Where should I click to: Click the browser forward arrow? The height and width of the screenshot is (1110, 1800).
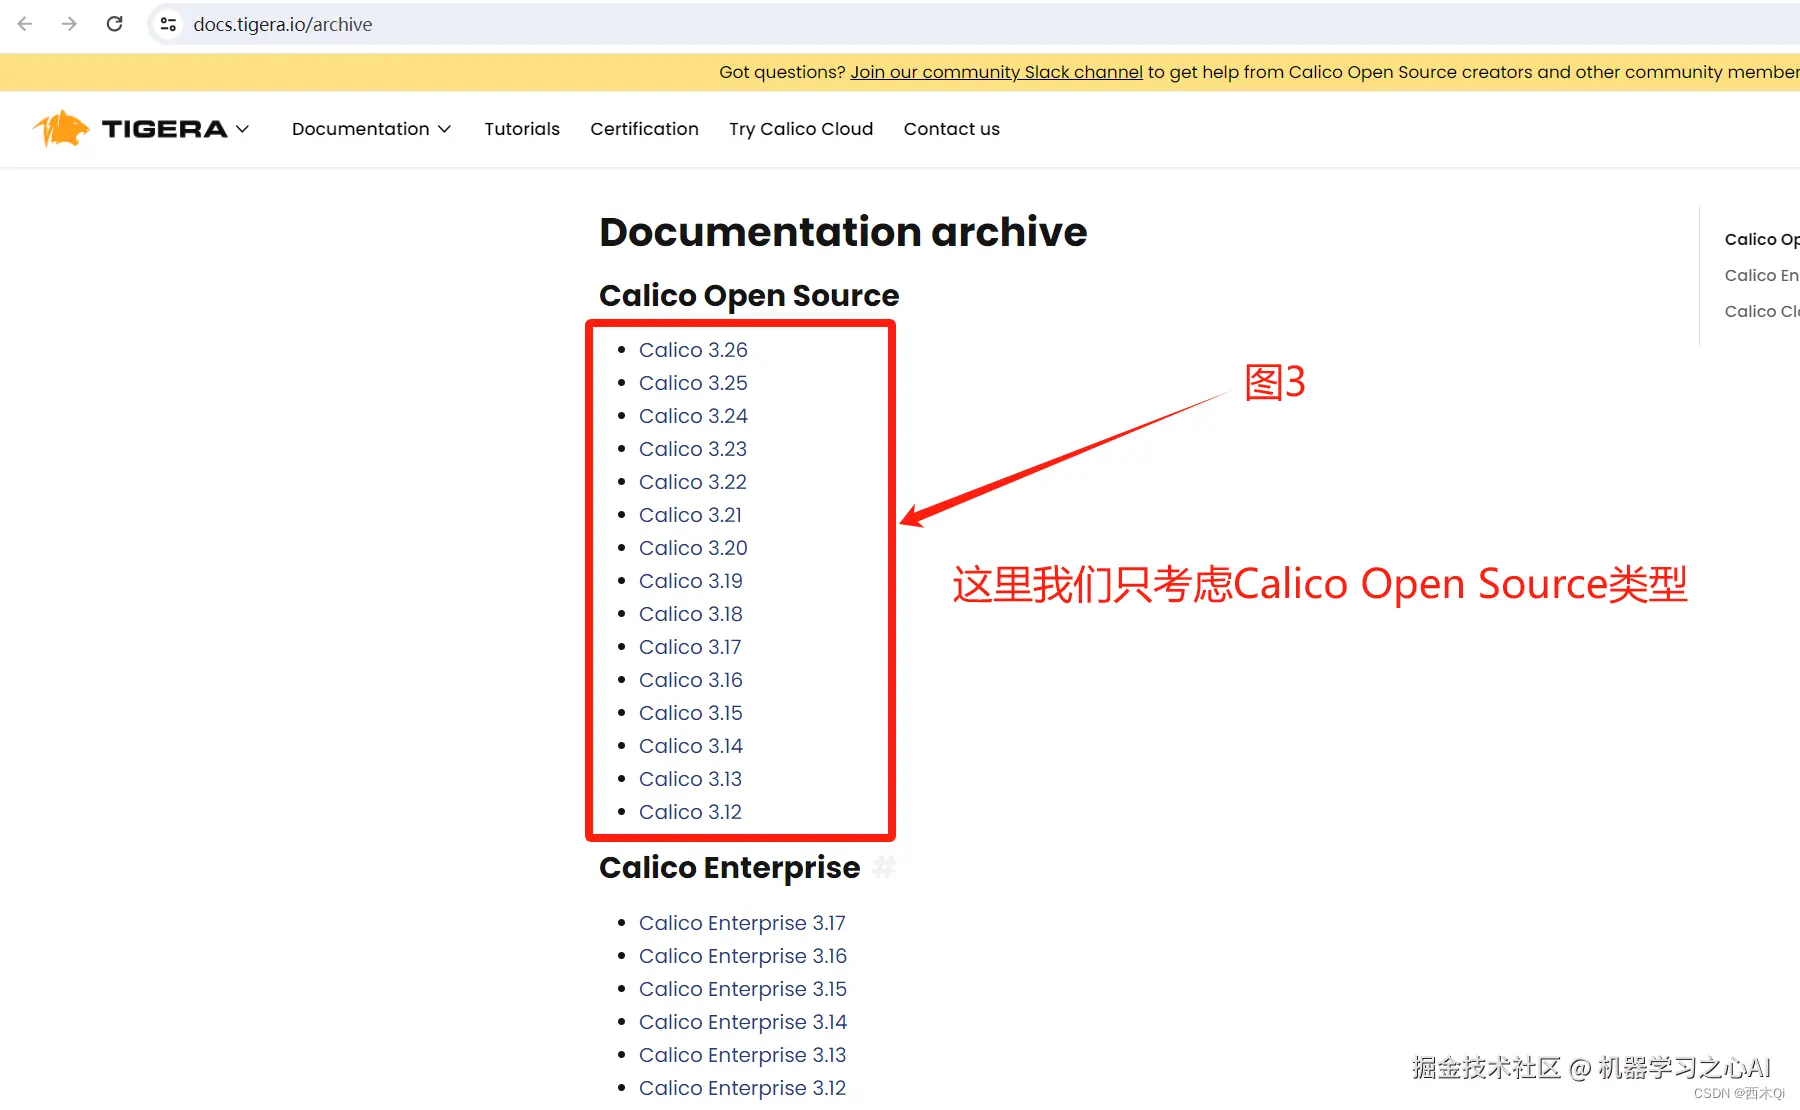(69, 24)
